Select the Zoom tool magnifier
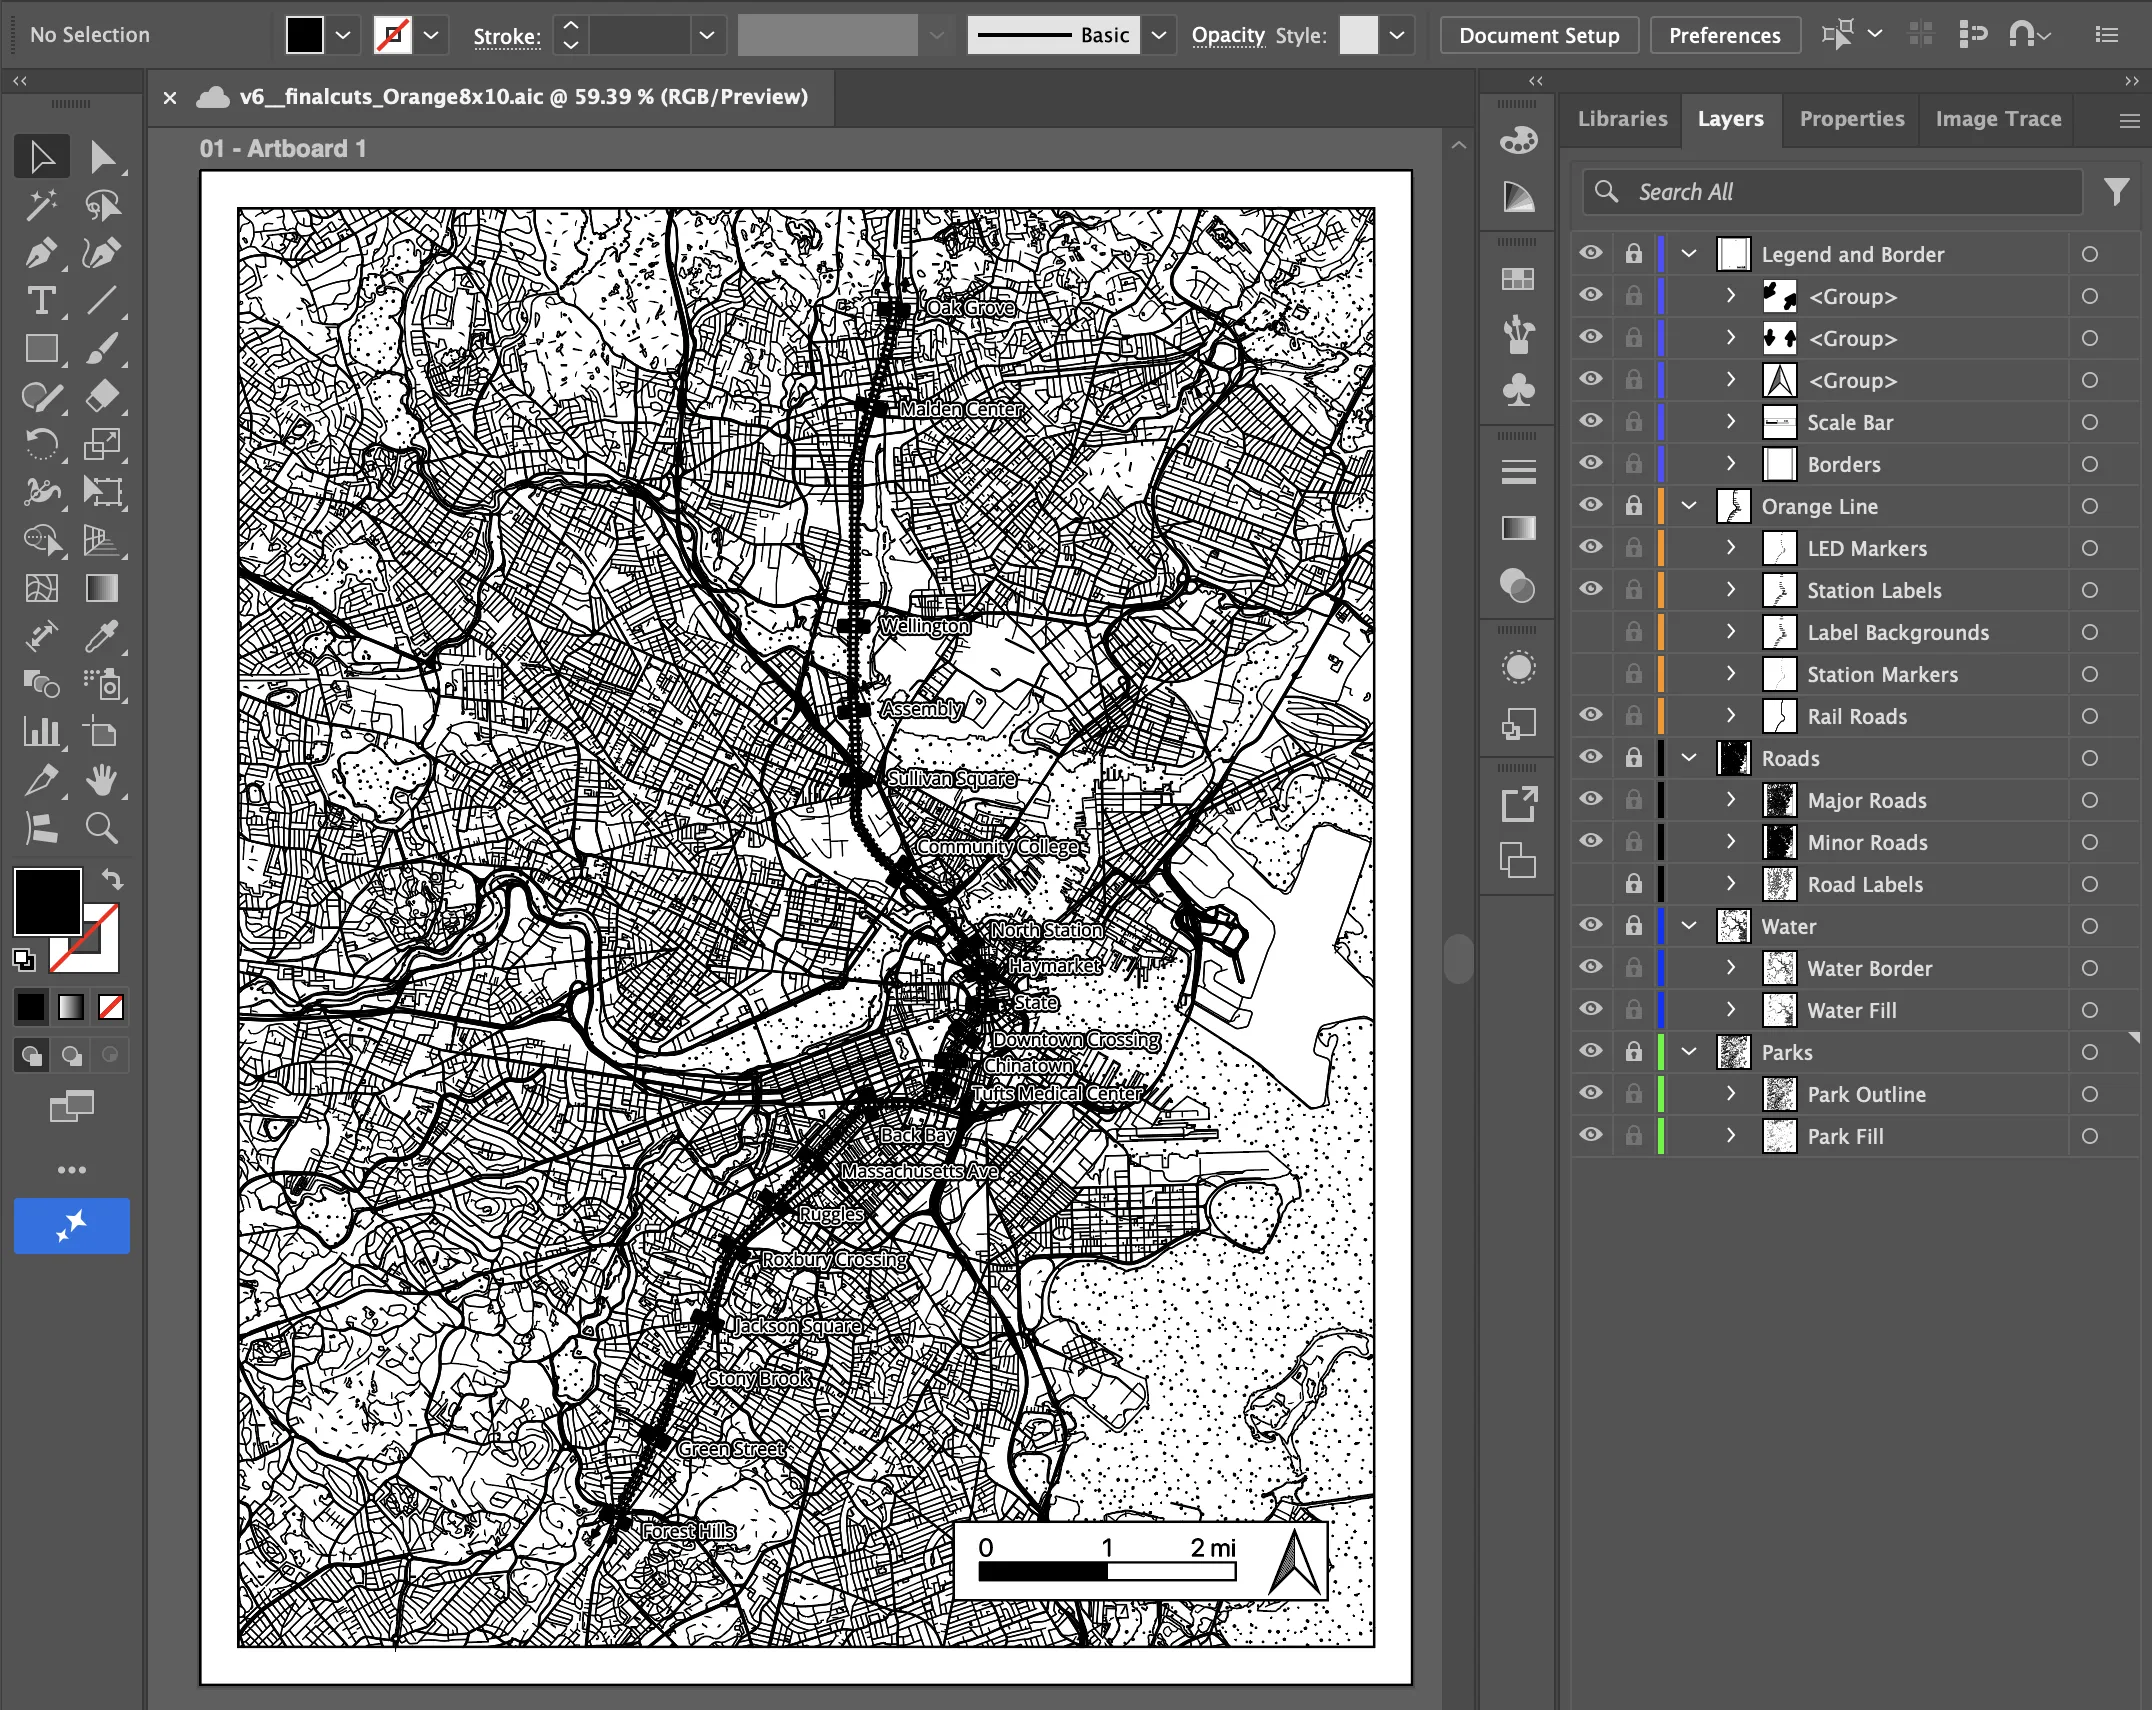The width and height of the screenshot is (2152, 1710). pos(102,828)
